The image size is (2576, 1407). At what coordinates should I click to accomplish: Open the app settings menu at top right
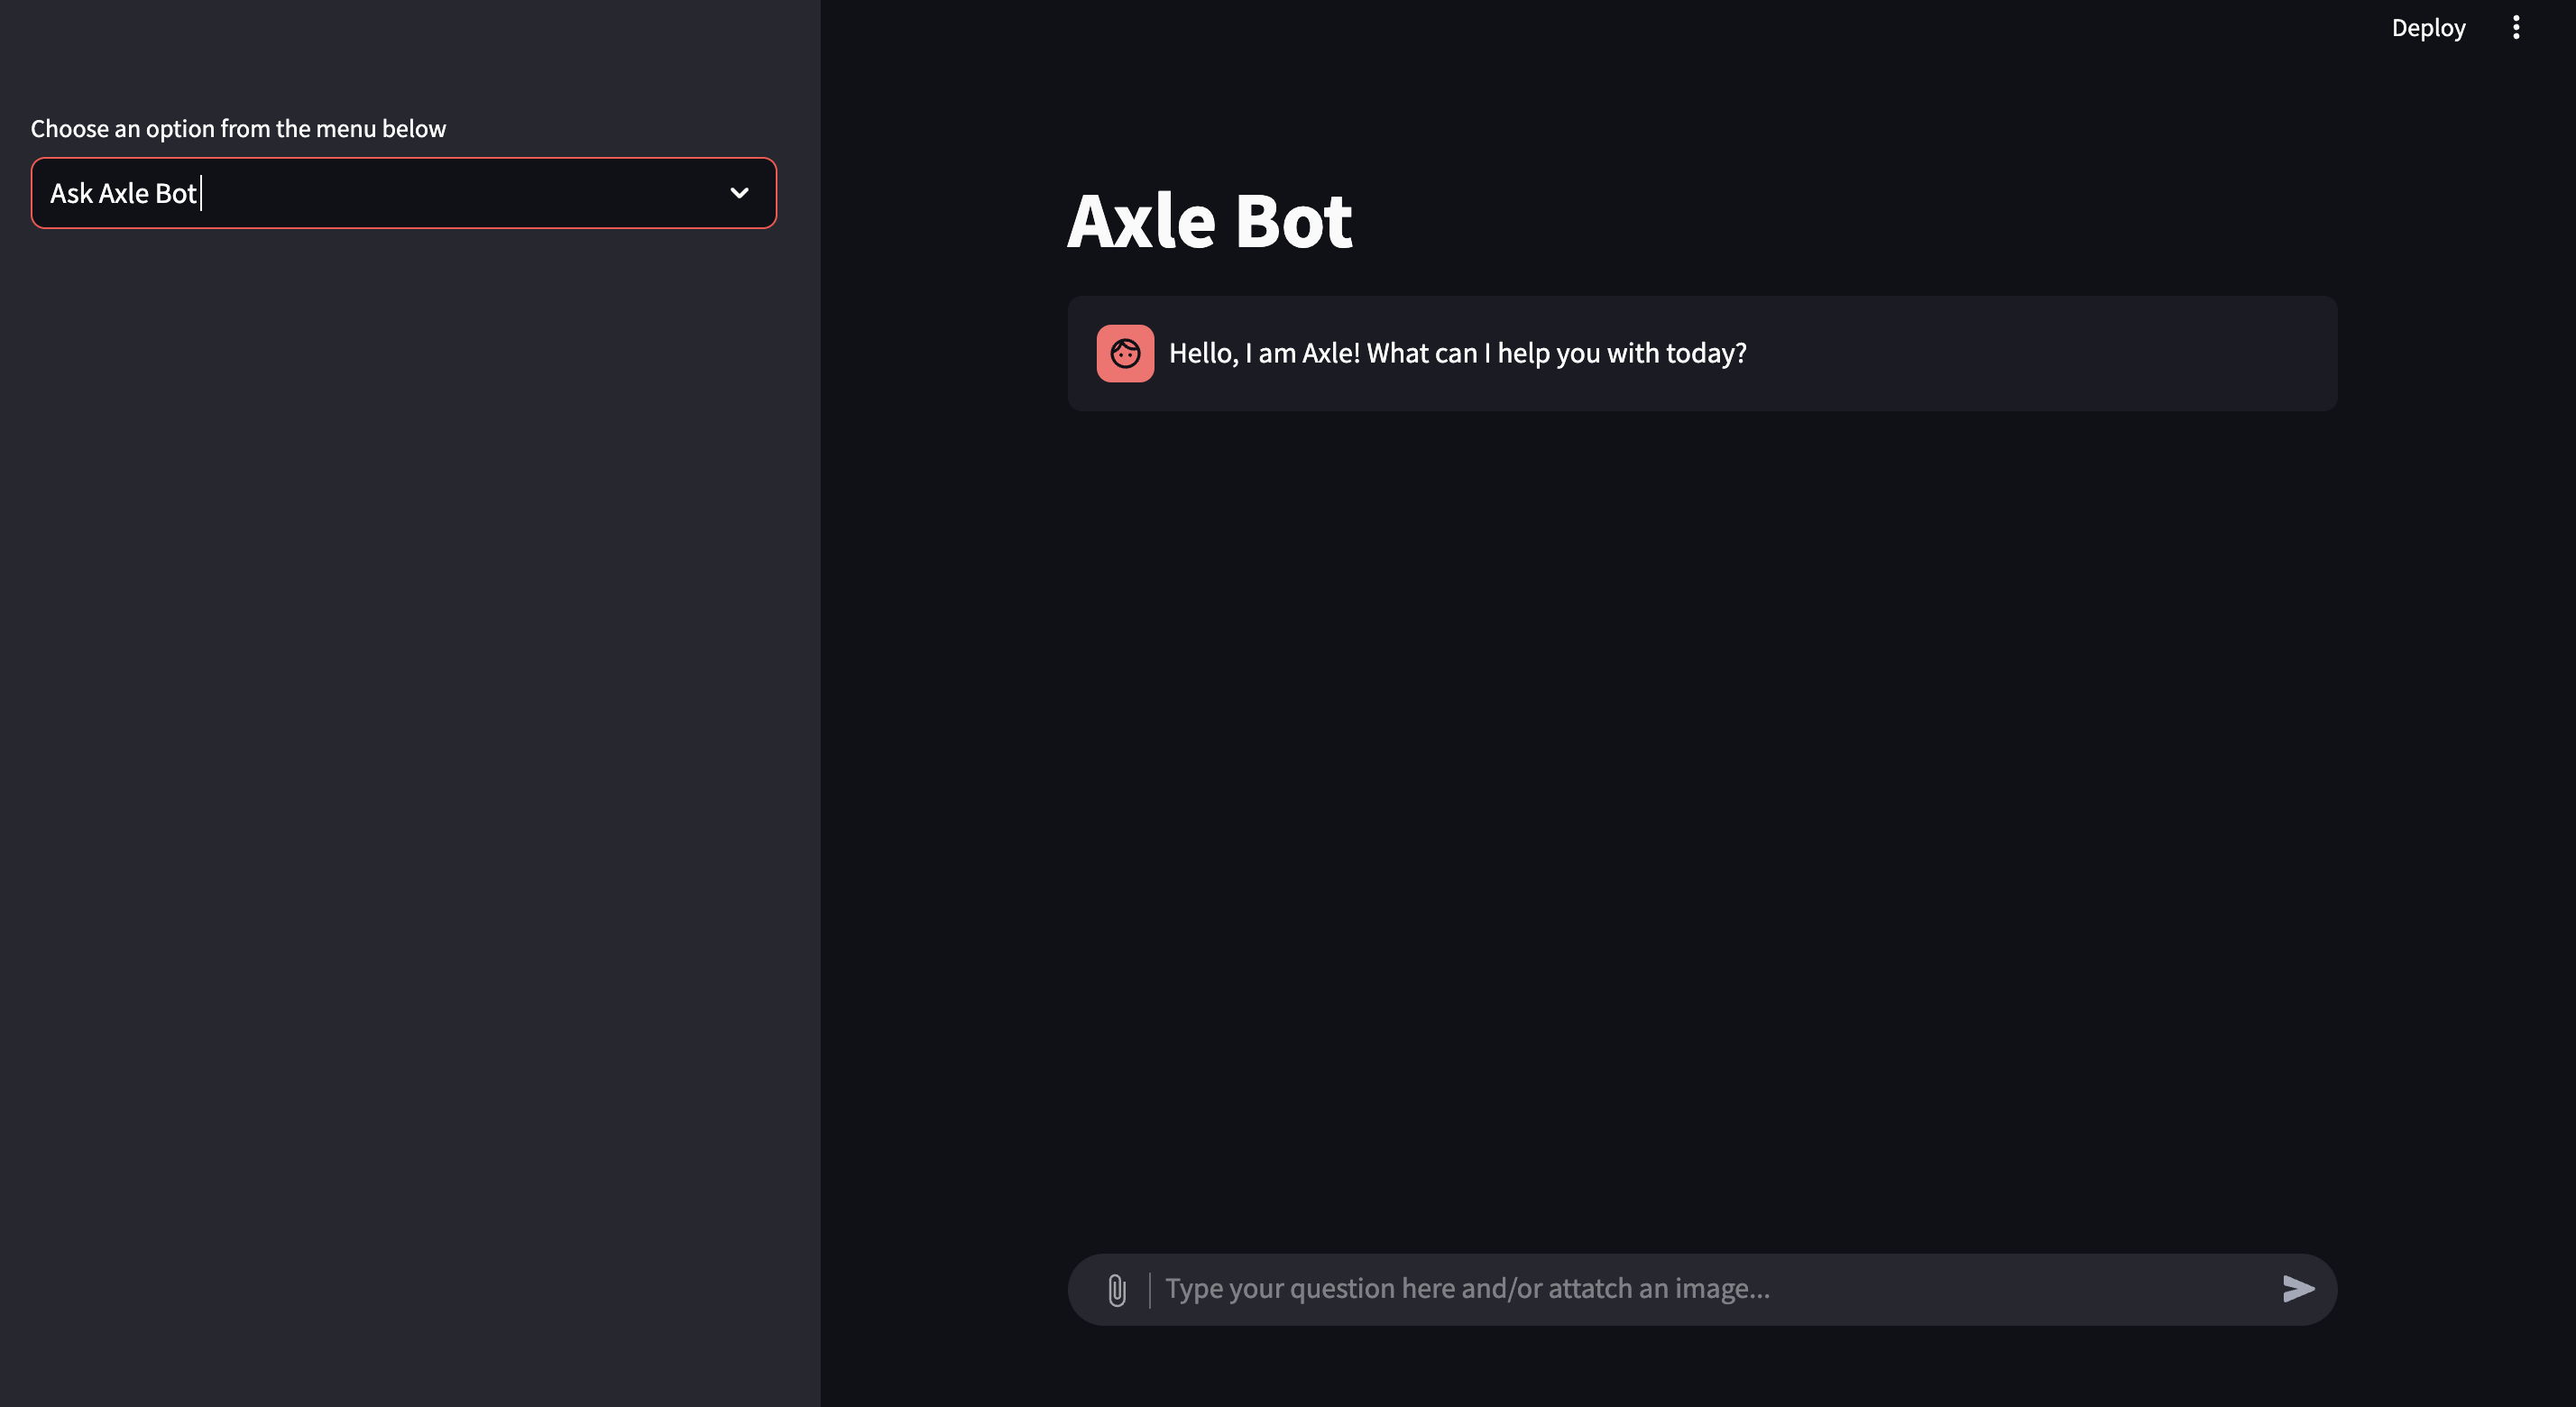(2517, 27)
